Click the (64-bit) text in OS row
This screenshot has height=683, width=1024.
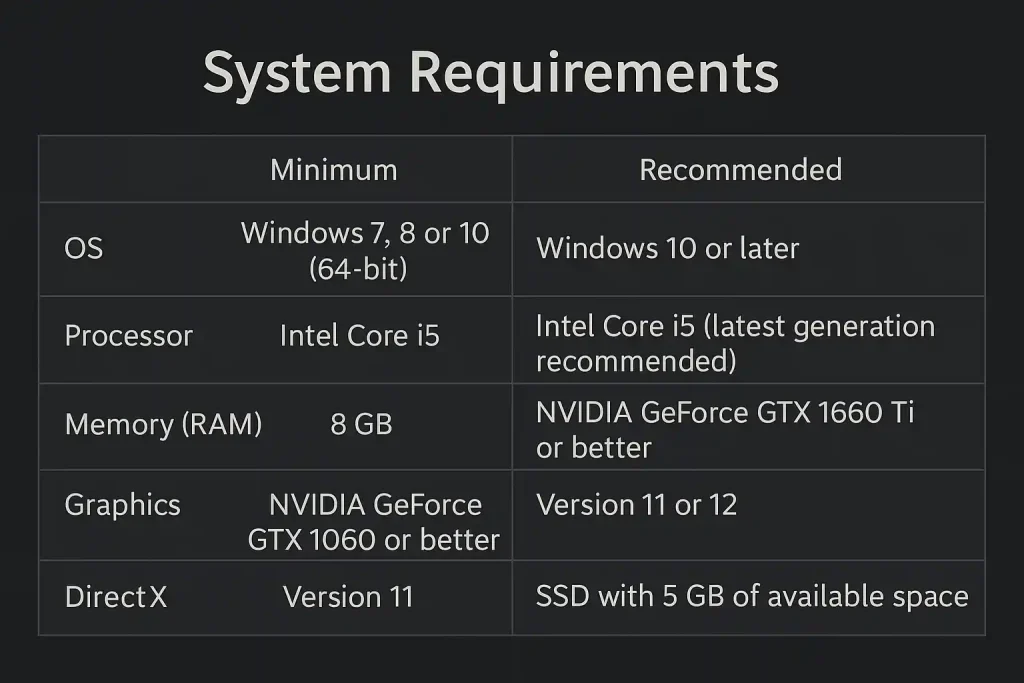pyautogui.click(x=358, y=268)
